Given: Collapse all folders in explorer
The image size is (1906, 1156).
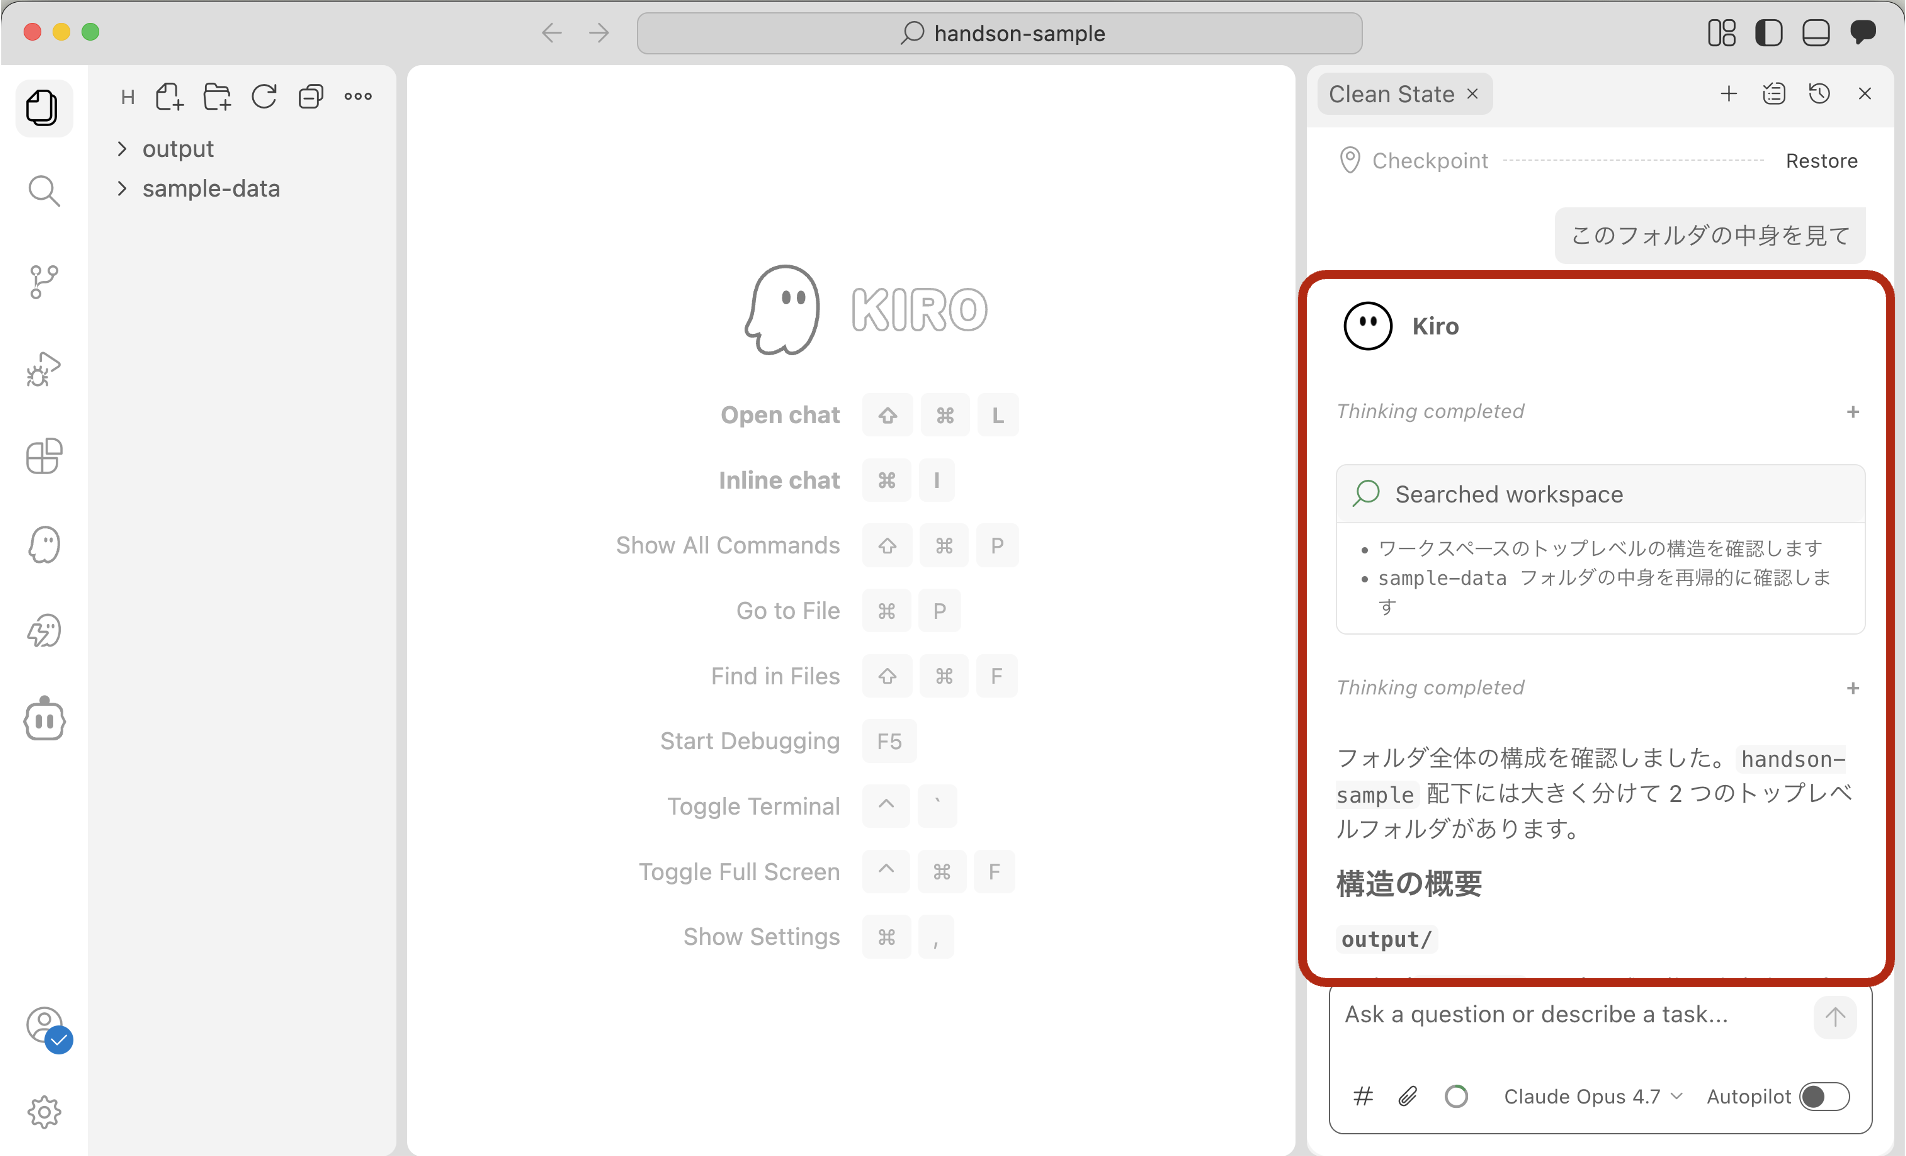Looking at the screenshot, I should [x=311, y=96].
